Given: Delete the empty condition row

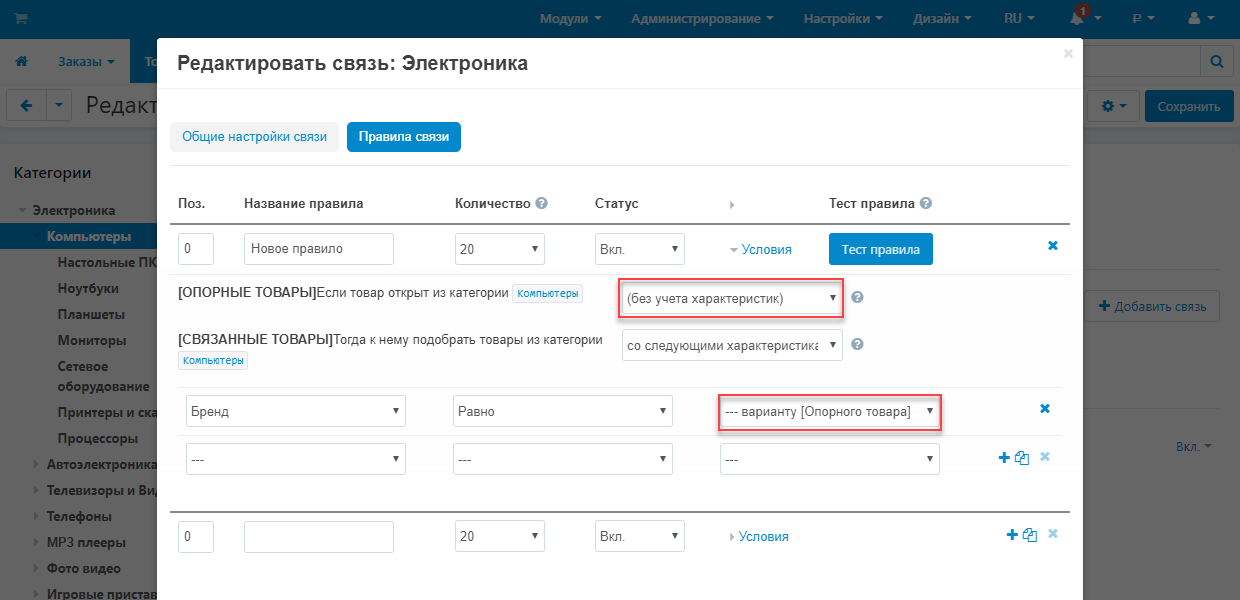Looking at the screenshot, I should pos(1045,457).
